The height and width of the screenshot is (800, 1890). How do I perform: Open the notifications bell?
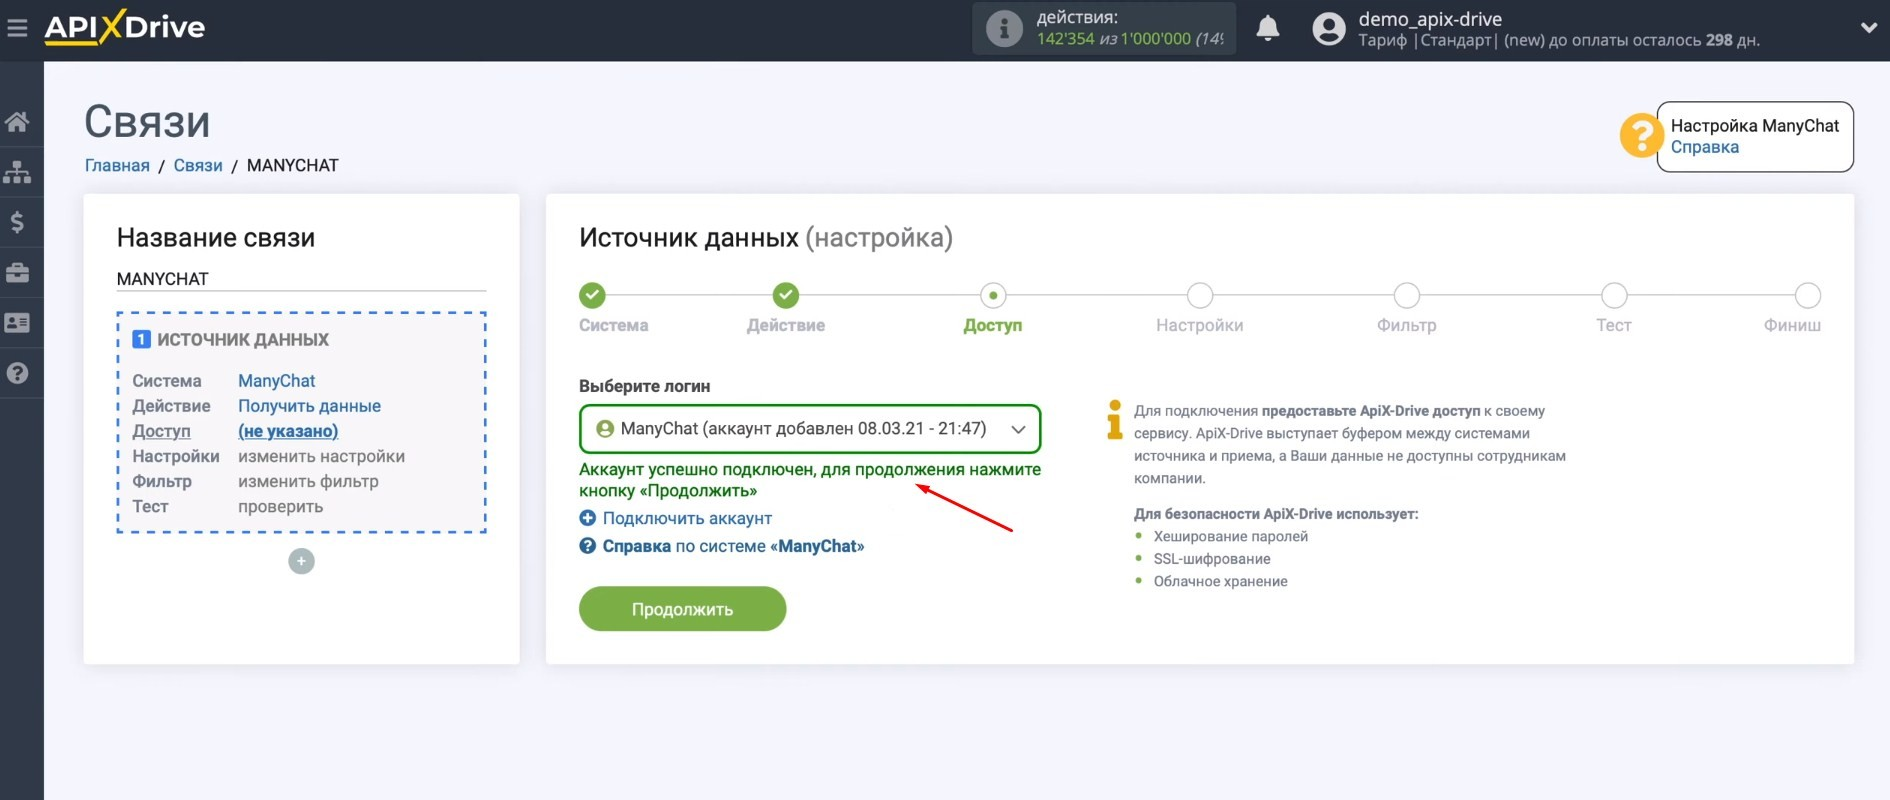[x=1268, y=28]
